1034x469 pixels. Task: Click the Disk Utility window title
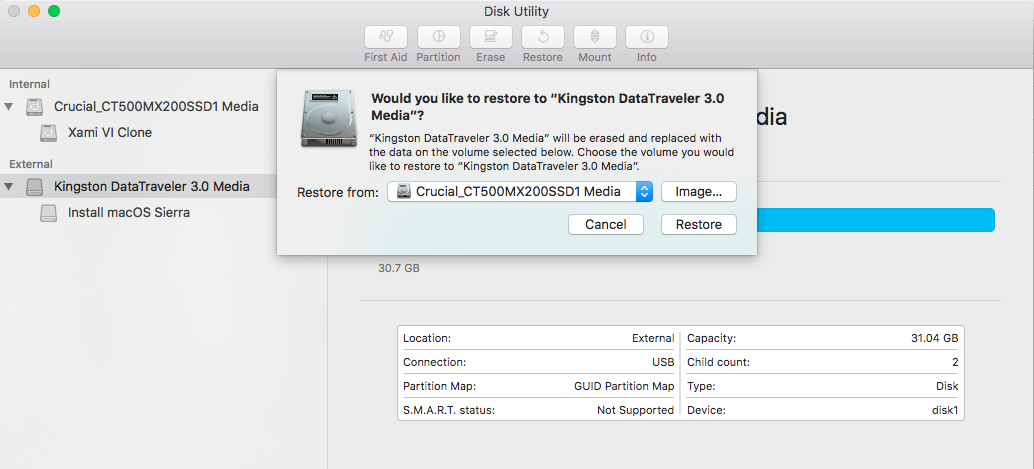coord(516,11)
